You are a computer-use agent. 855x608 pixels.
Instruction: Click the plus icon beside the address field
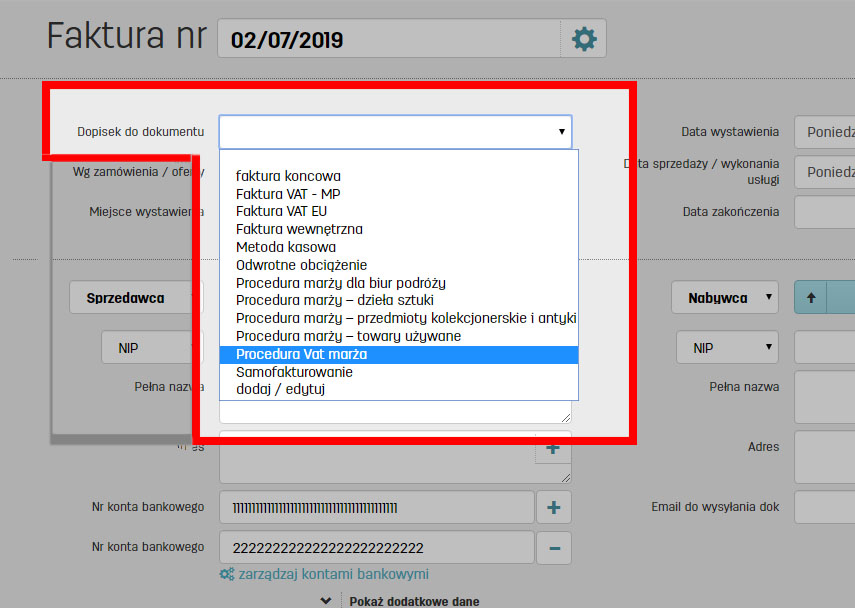point(553,450)
